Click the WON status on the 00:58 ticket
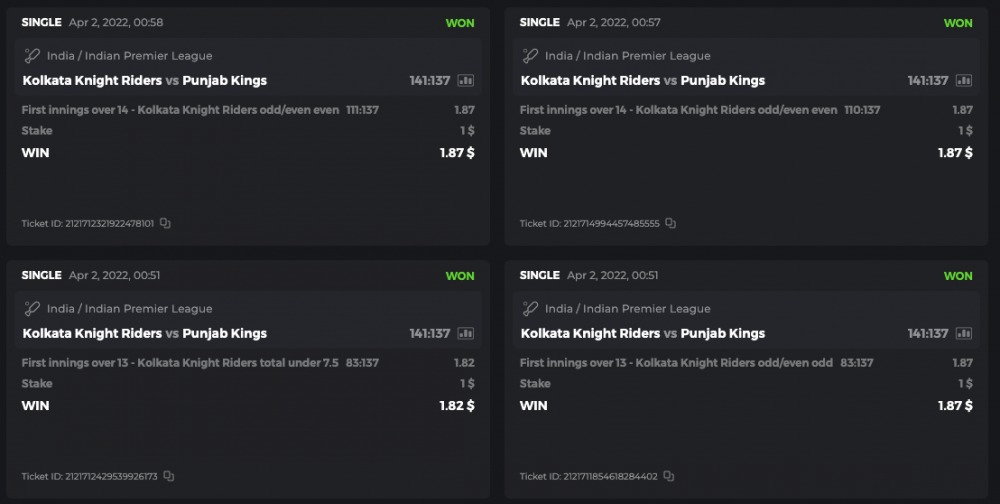The width and height of the screenshot is (1000, 504). click(x=460, y=23)
